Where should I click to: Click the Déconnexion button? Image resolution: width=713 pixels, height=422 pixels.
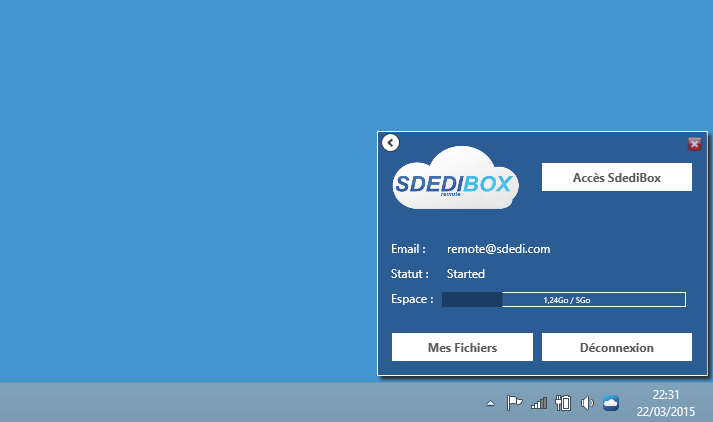click(x=617, y=347)
